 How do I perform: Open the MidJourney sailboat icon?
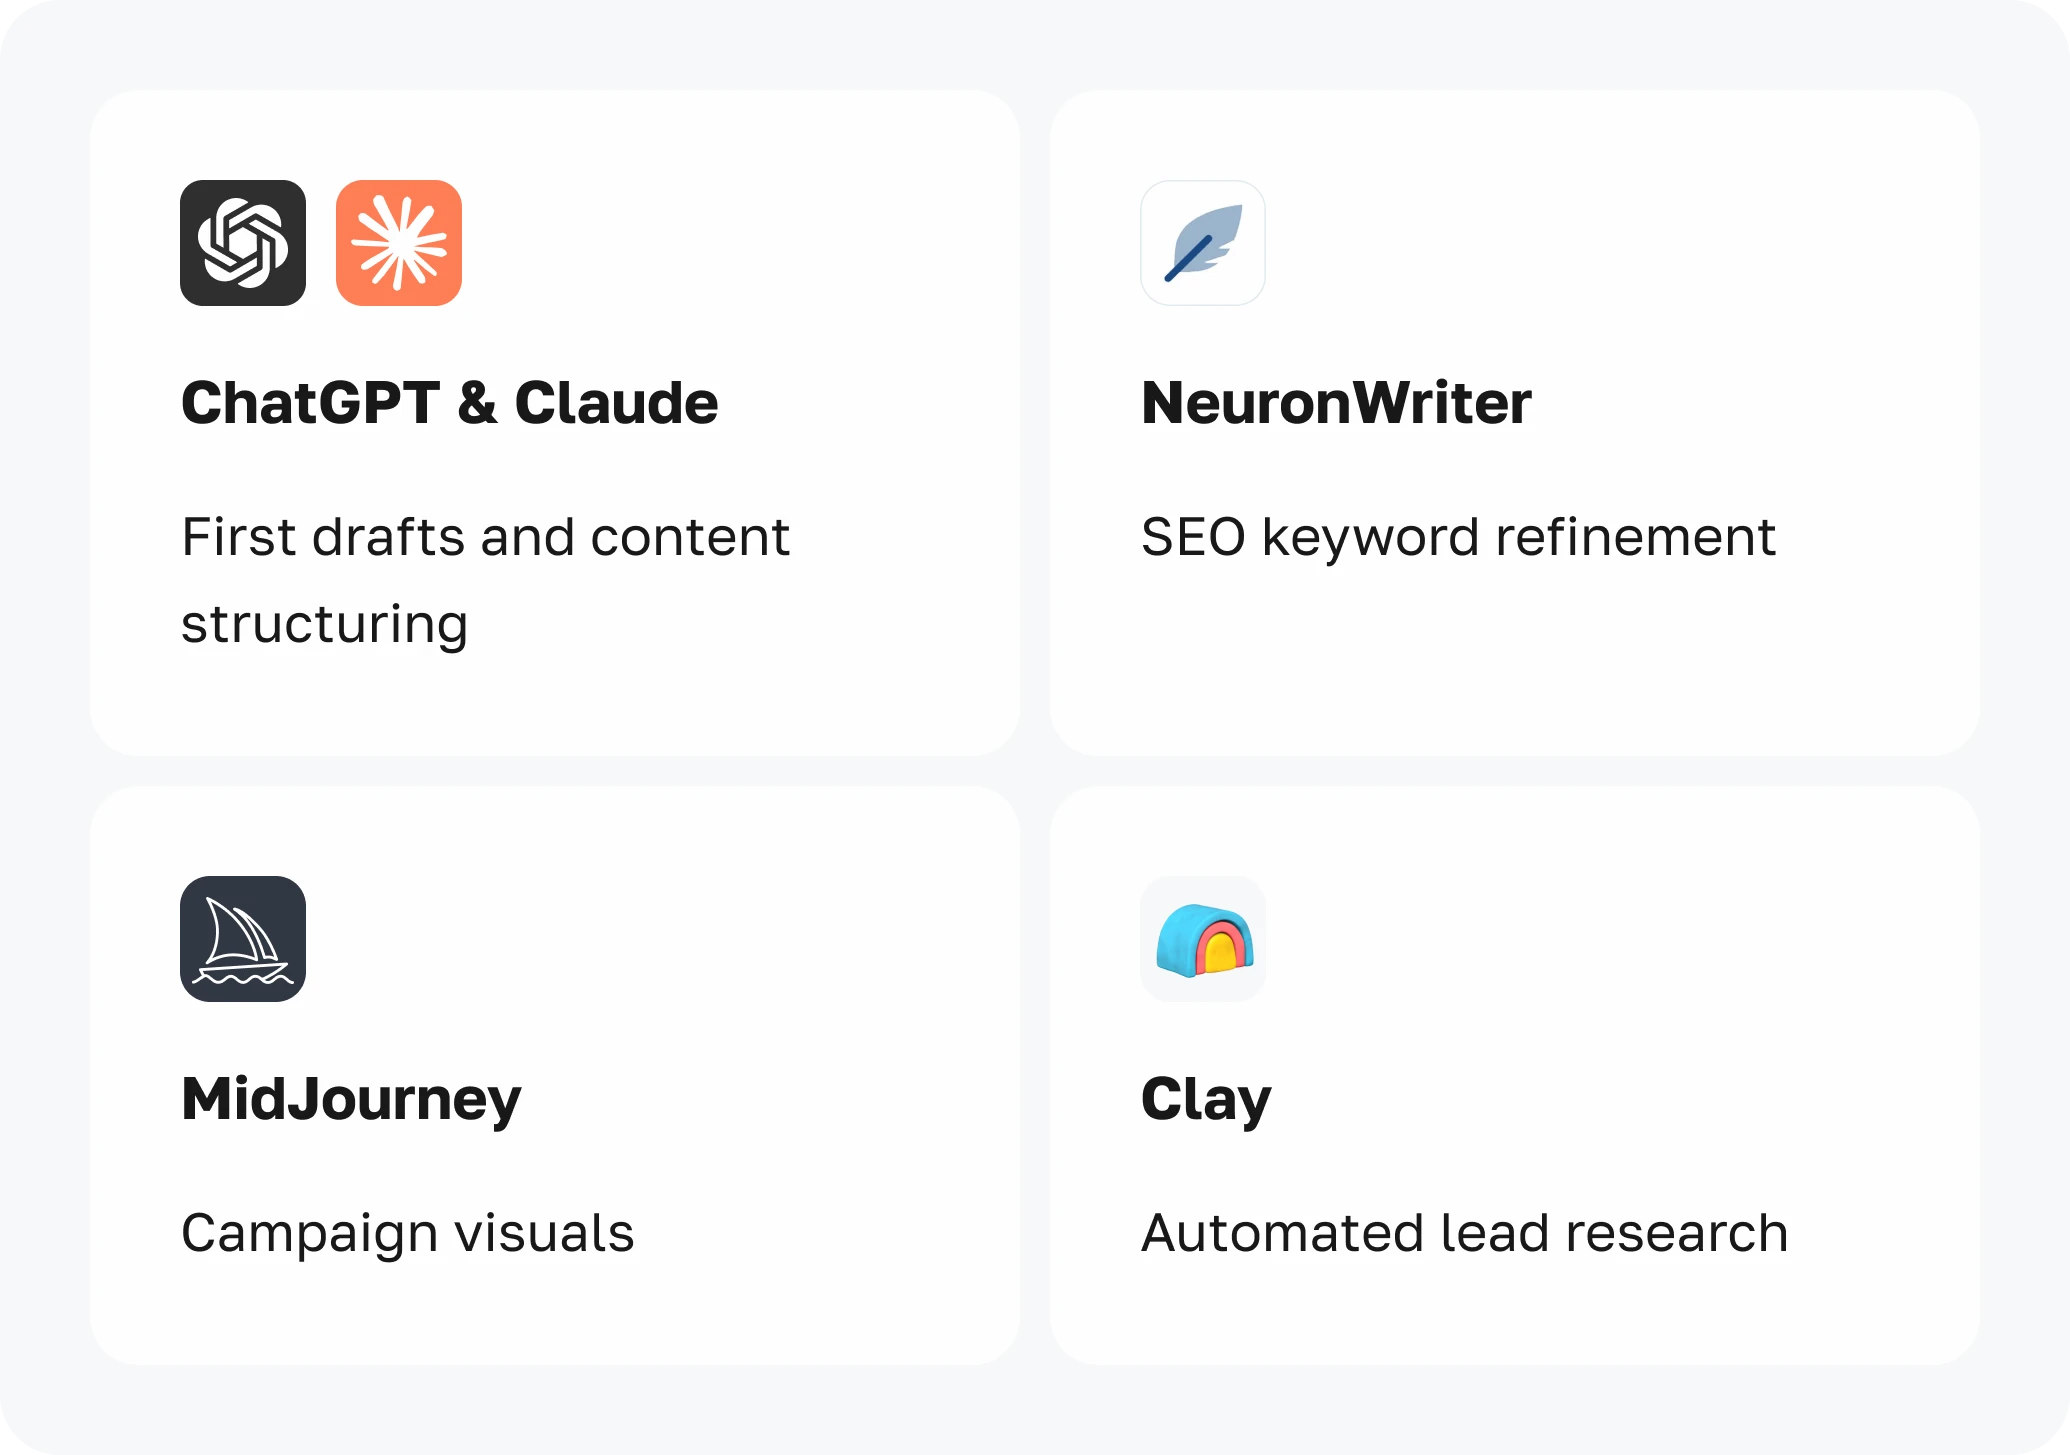click(x=243, y=939)
